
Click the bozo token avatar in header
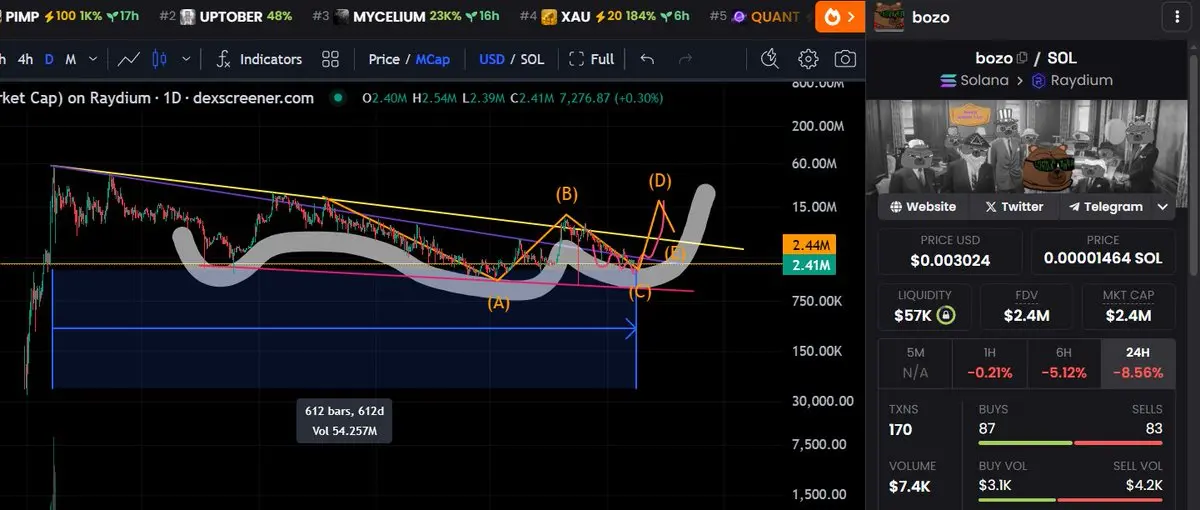[891, 17]
